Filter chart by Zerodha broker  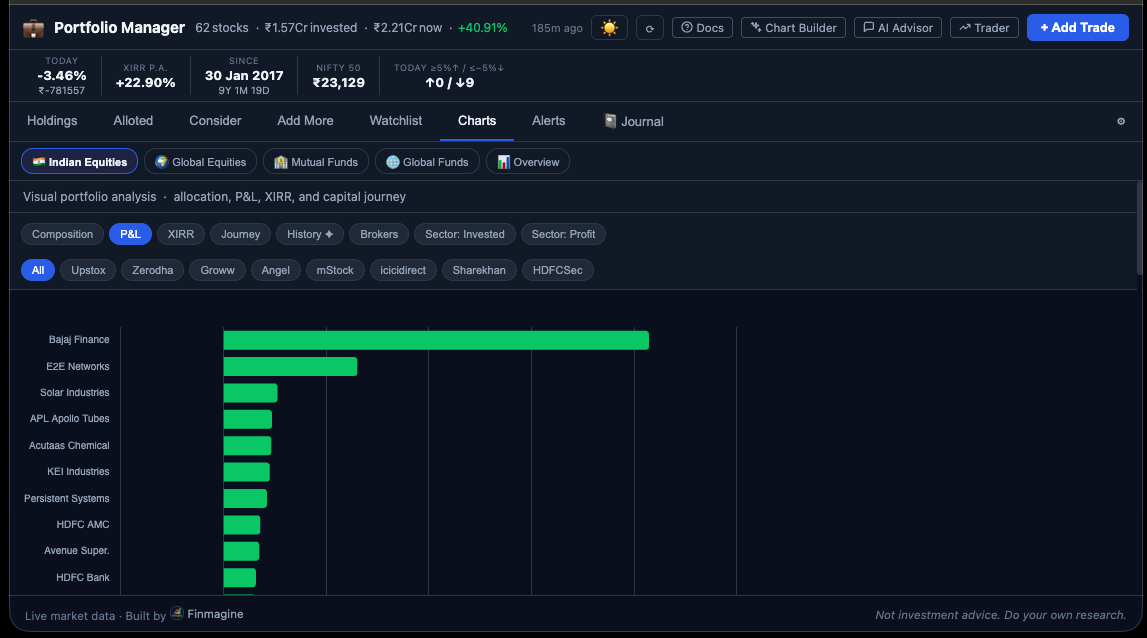point(152,270)
